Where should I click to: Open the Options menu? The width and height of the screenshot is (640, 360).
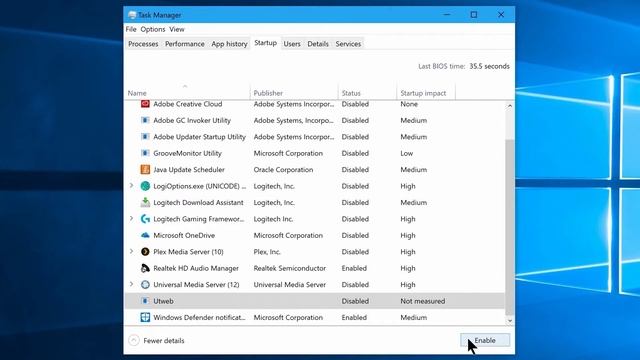pos(153,29)
